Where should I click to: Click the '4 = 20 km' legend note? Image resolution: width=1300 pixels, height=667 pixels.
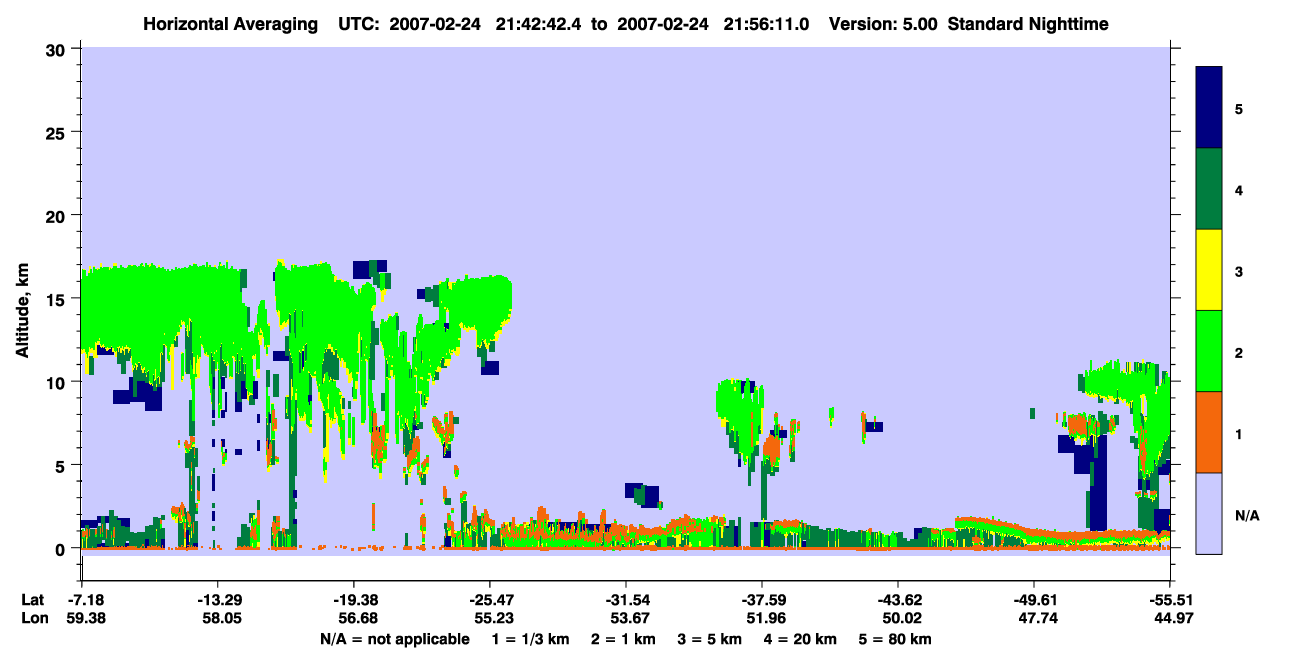pos(801,639)
